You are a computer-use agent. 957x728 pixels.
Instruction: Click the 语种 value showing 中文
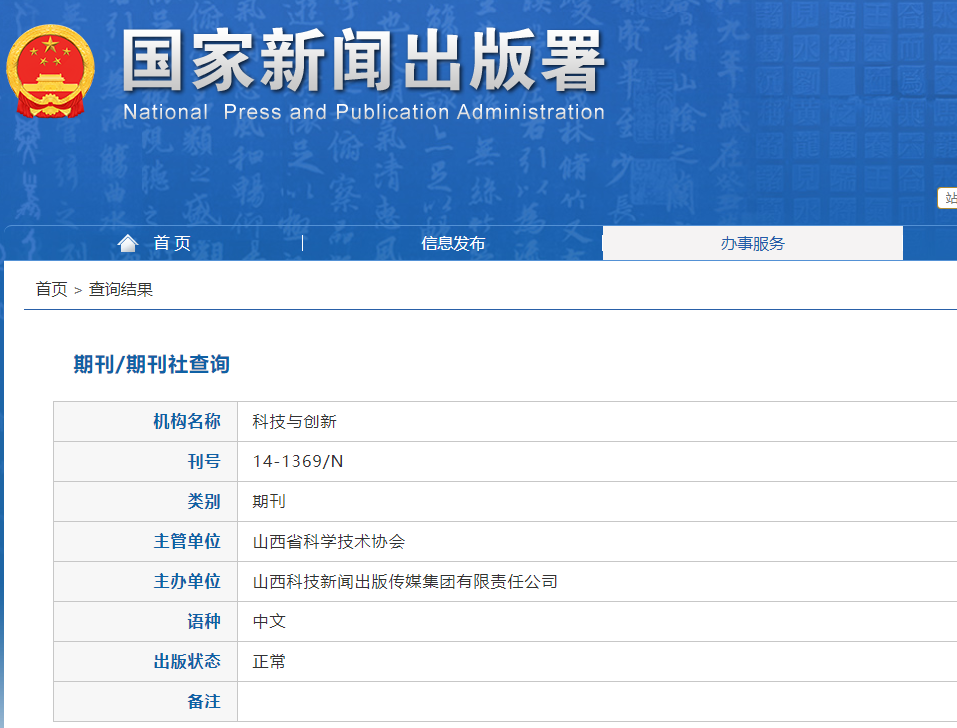[270, 621]
